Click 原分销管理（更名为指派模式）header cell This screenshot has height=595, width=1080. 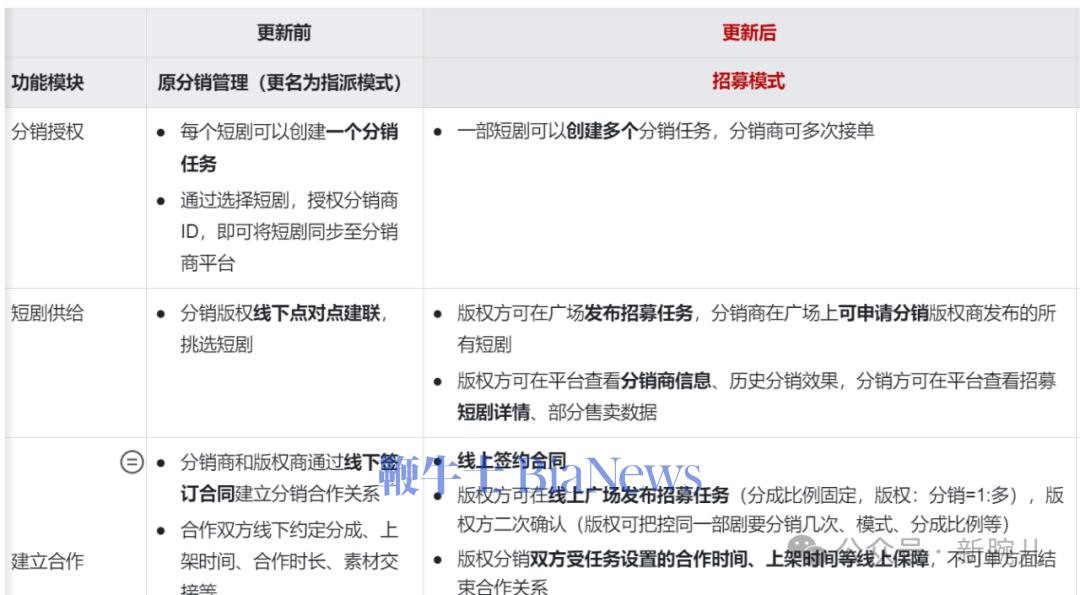[x=279, y=83]
